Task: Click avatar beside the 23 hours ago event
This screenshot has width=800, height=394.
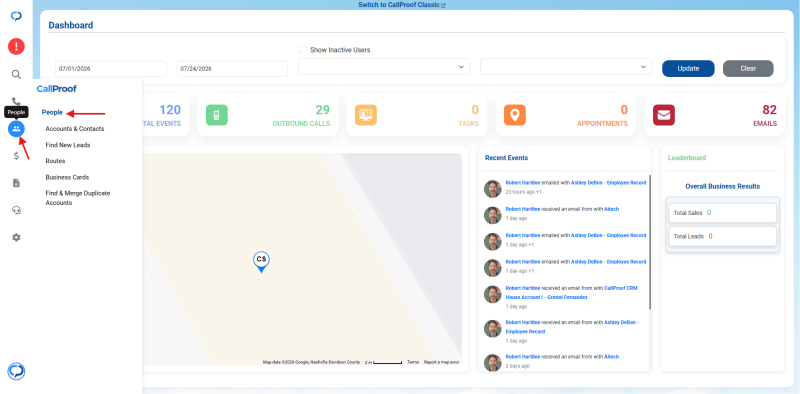Action: [x=492, y=188]
